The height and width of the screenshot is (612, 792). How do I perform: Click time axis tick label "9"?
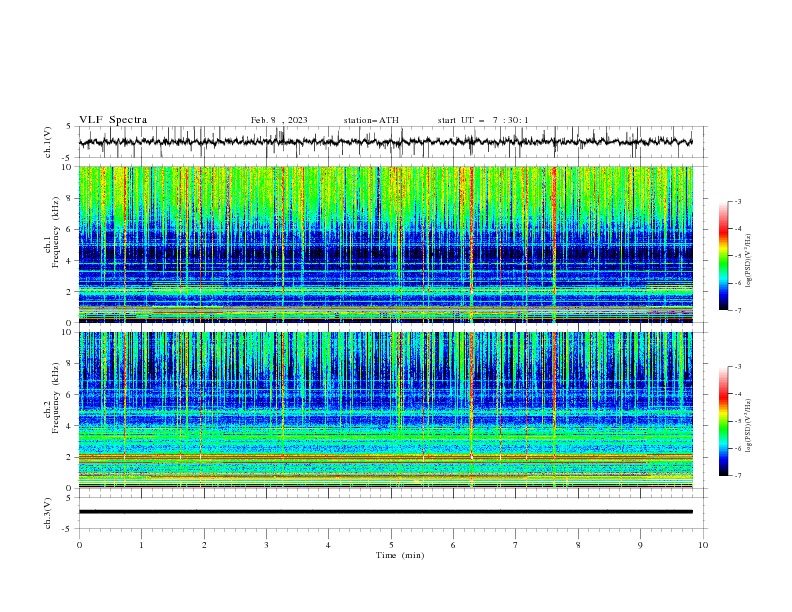640,545
